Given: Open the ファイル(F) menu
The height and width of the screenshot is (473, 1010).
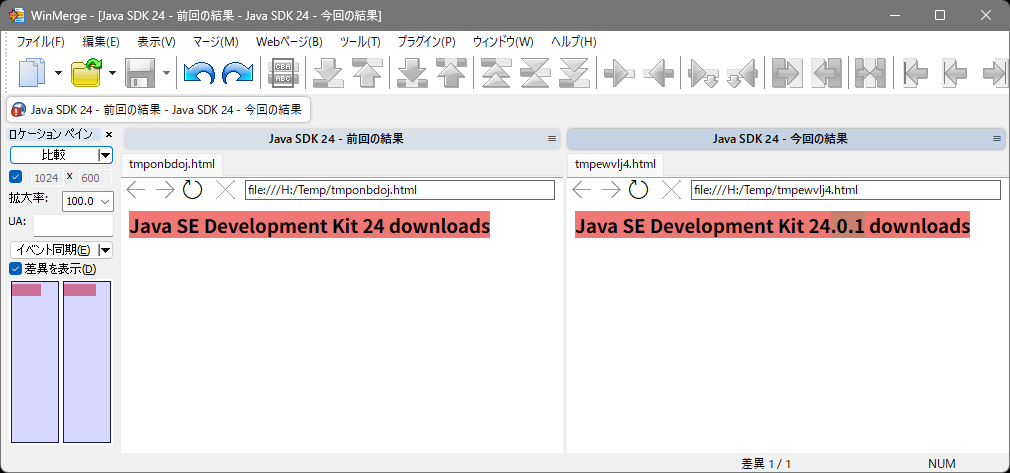Looking at the screenshot, I should coord(41,42).
